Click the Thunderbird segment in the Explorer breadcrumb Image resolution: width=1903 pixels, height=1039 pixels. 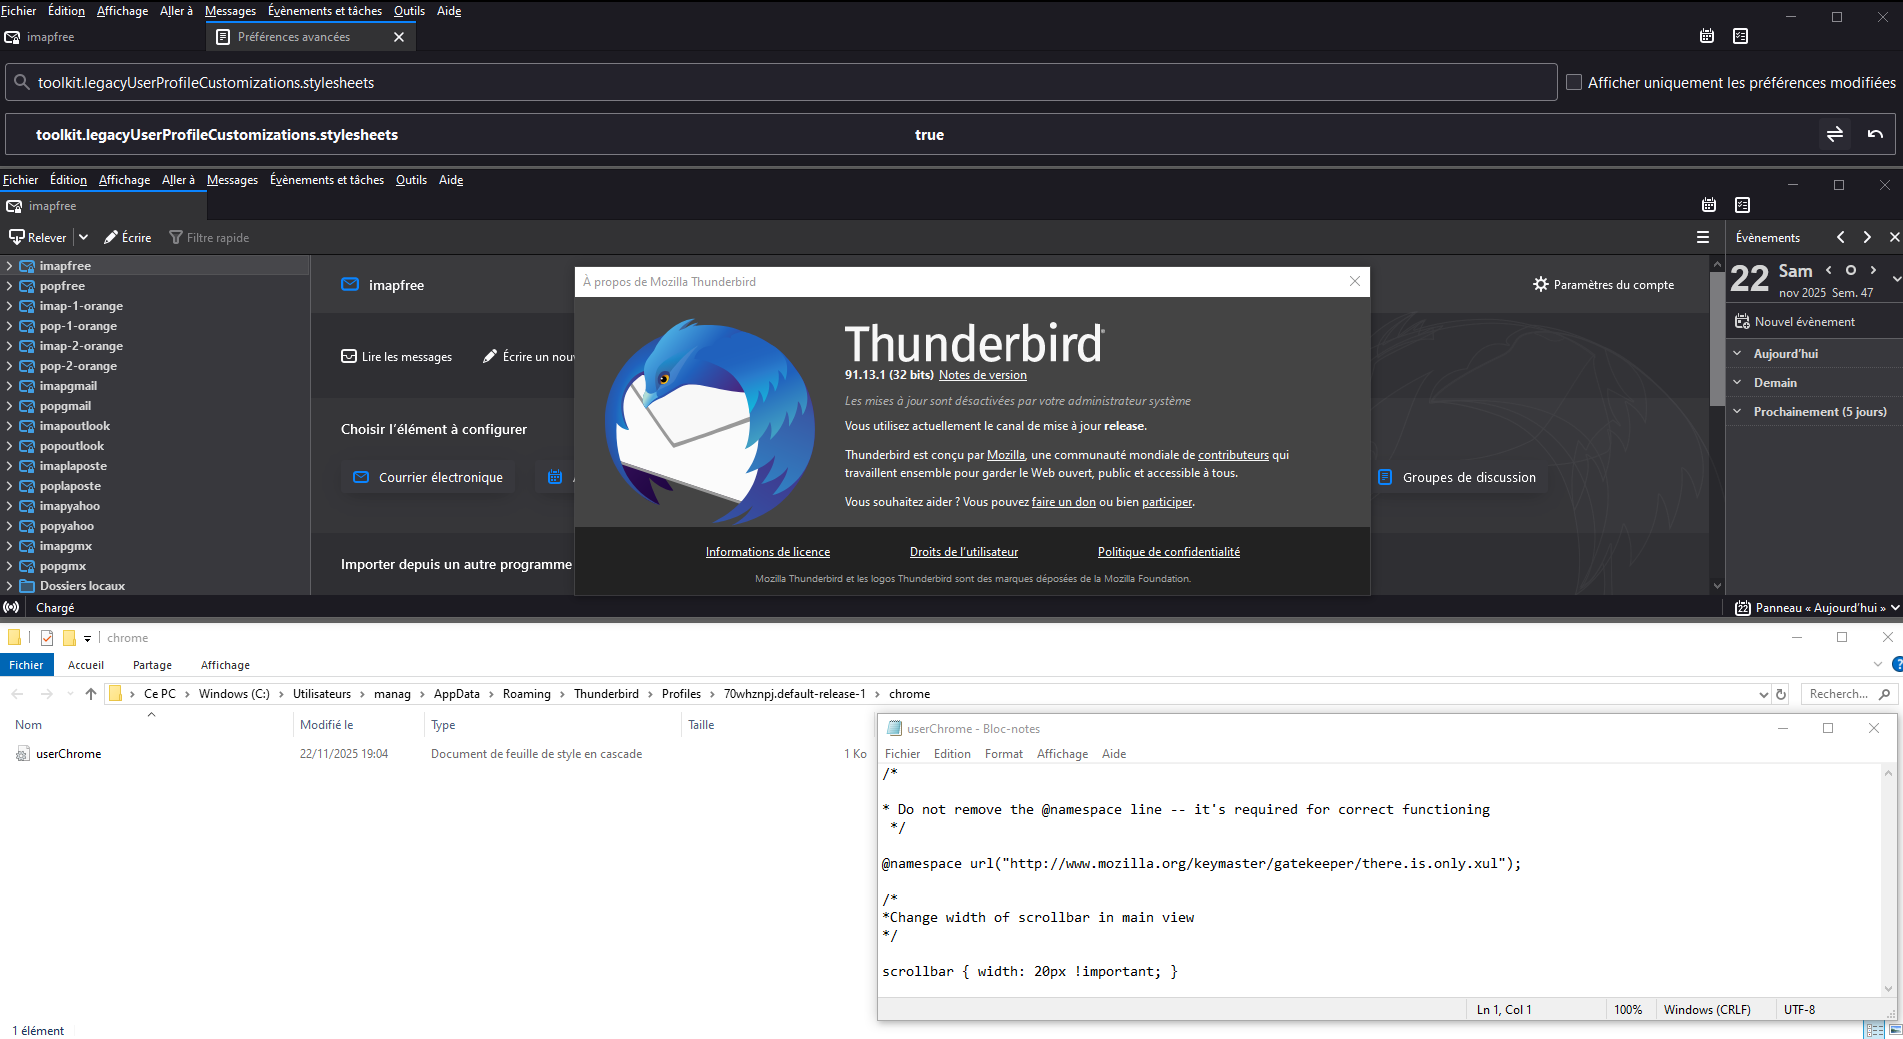[x=606, y=694]
